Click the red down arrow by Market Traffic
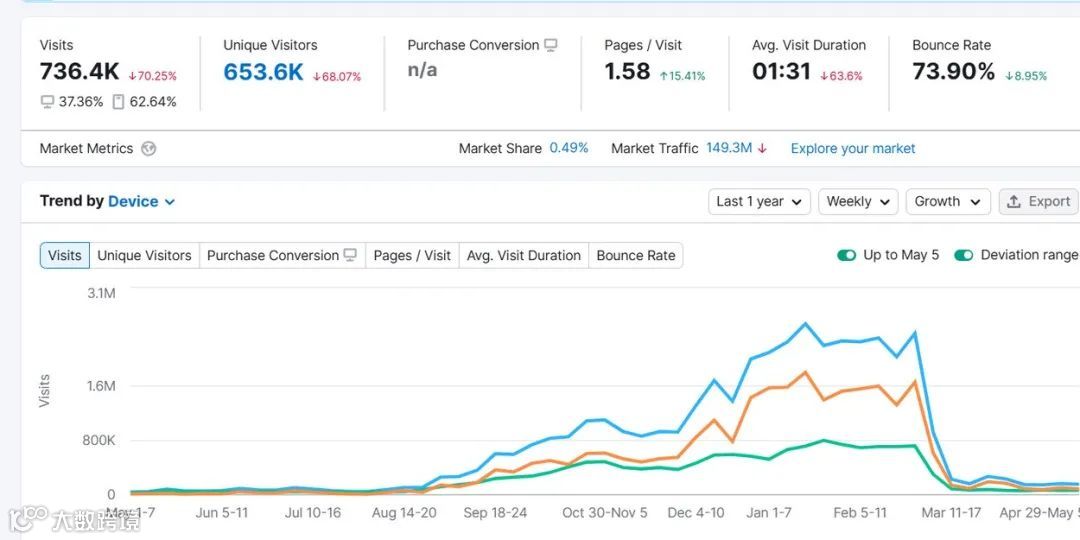 [762, 149]
